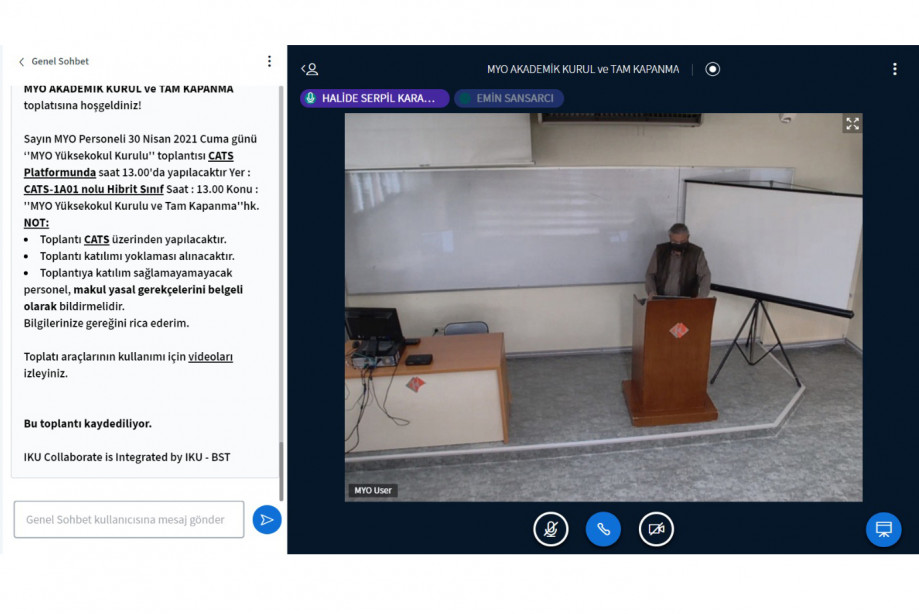Click the "CATS-1A01 nolu Hibrit Sınıf" link
The width and height of the screenshot is (919, 614).
[93, 189]
